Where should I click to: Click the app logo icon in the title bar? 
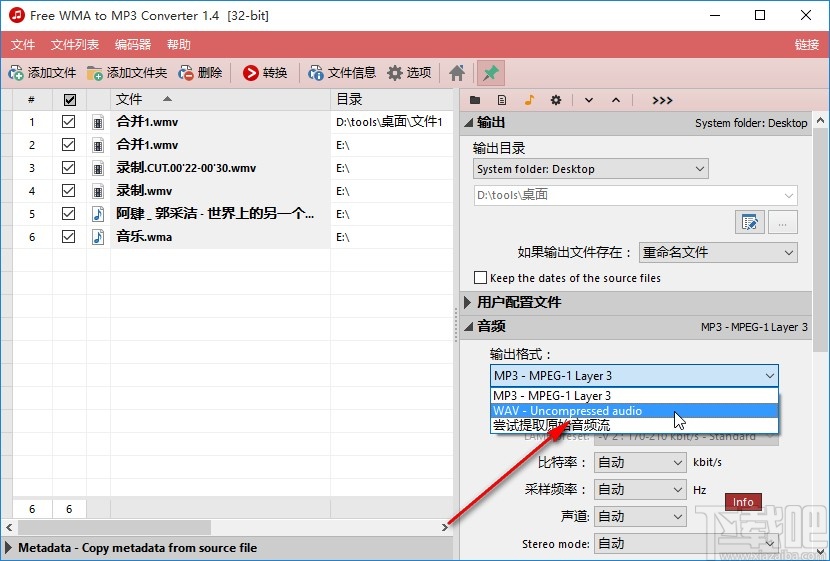click(x=16, y=15)
